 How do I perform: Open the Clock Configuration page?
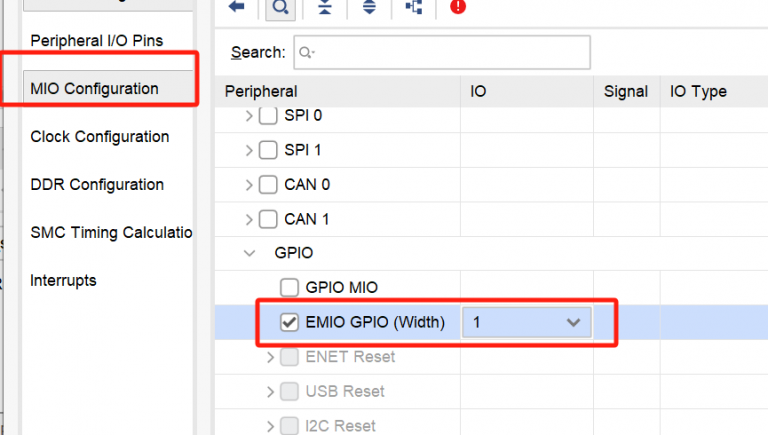[x=100, y=137]
